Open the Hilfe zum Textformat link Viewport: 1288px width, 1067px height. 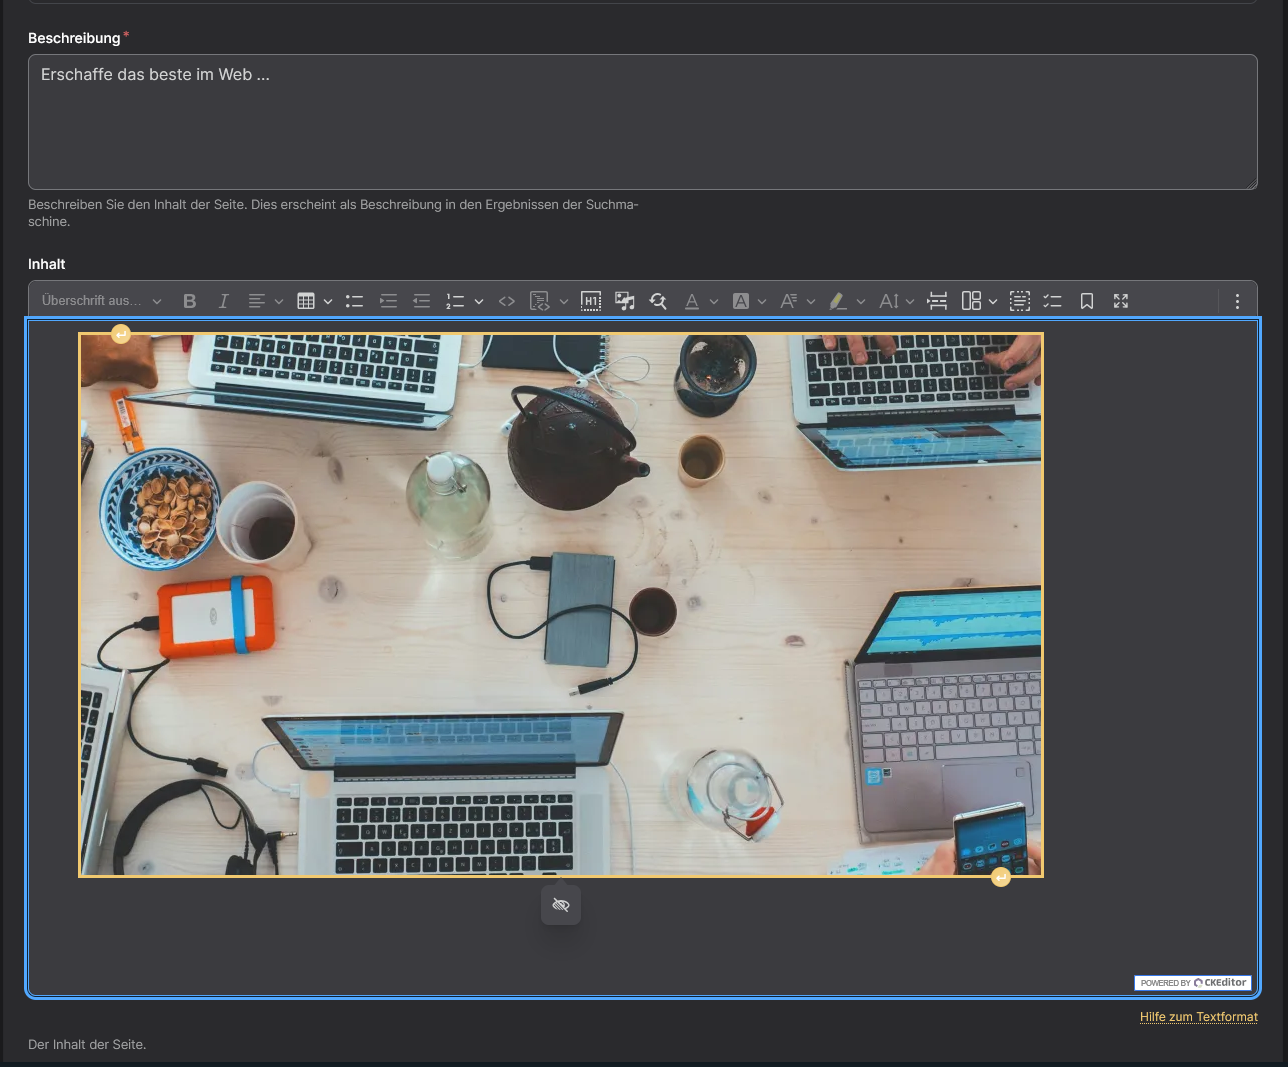1198,1017
